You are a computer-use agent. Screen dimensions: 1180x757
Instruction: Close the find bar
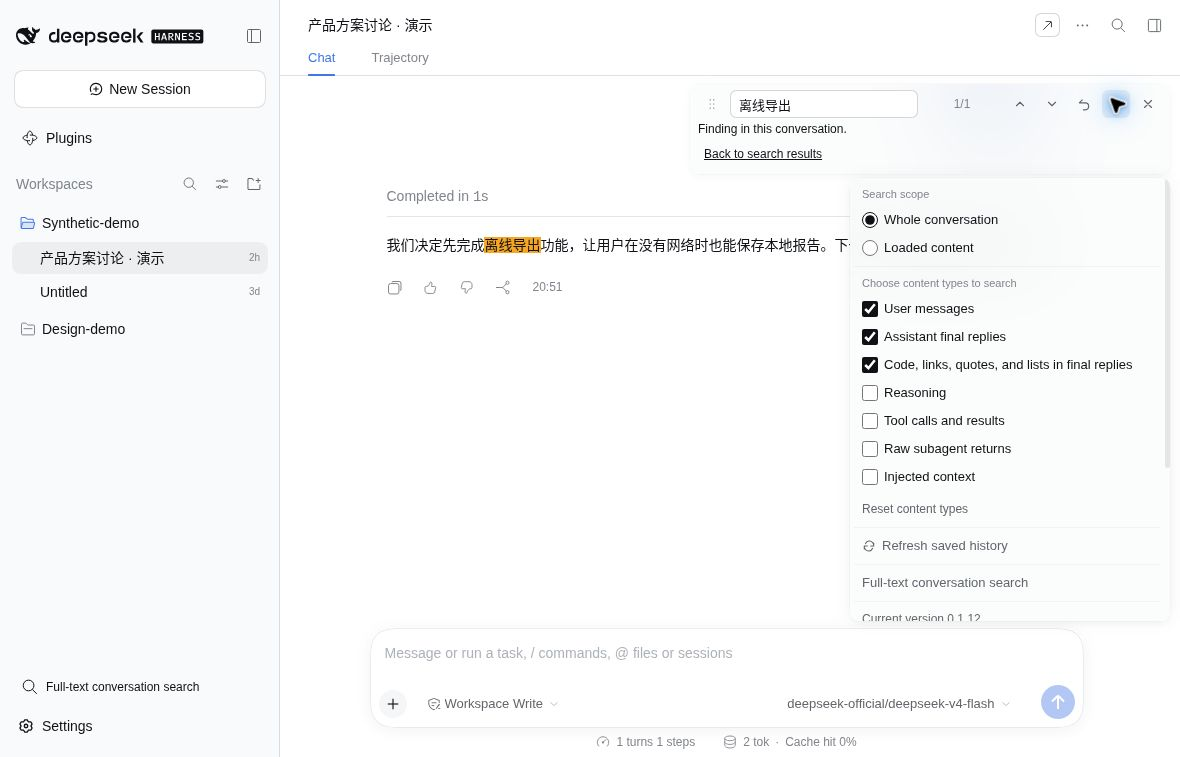(x=1148, y=104)
